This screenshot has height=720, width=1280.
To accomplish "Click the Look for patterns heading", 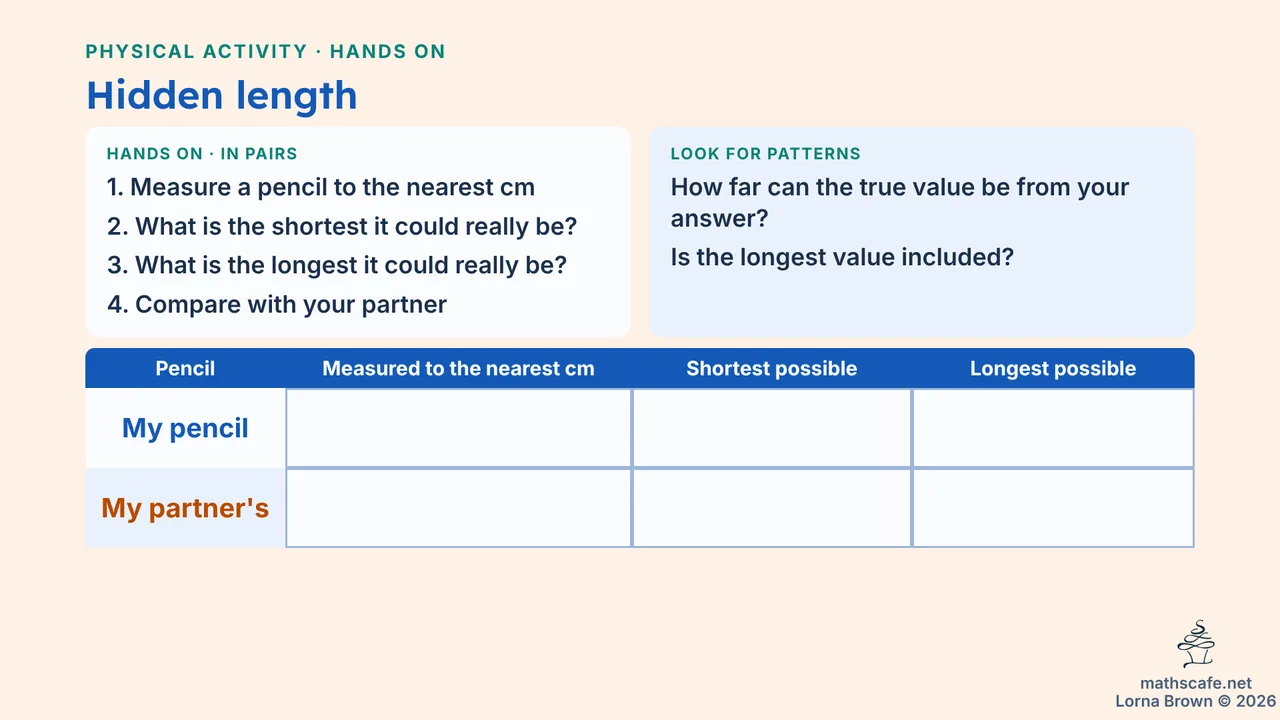I will 765,154.
